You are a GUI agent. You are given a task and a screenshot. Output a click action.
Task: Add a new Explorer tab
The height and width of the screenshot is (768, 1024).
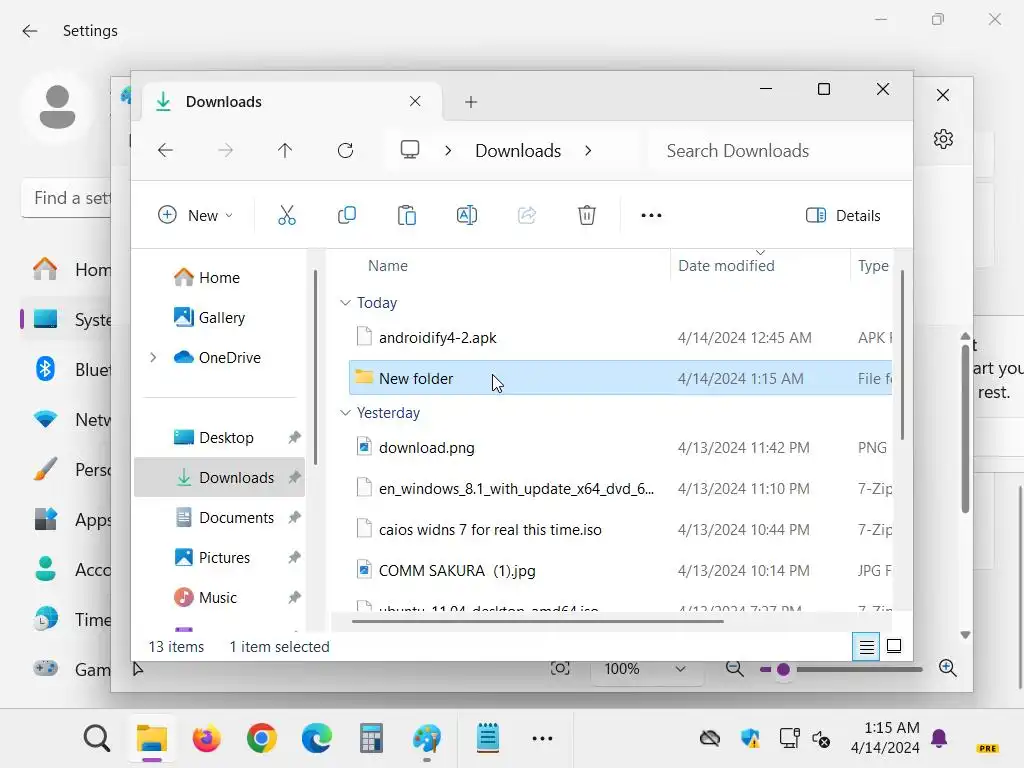[x=471, y=102]
